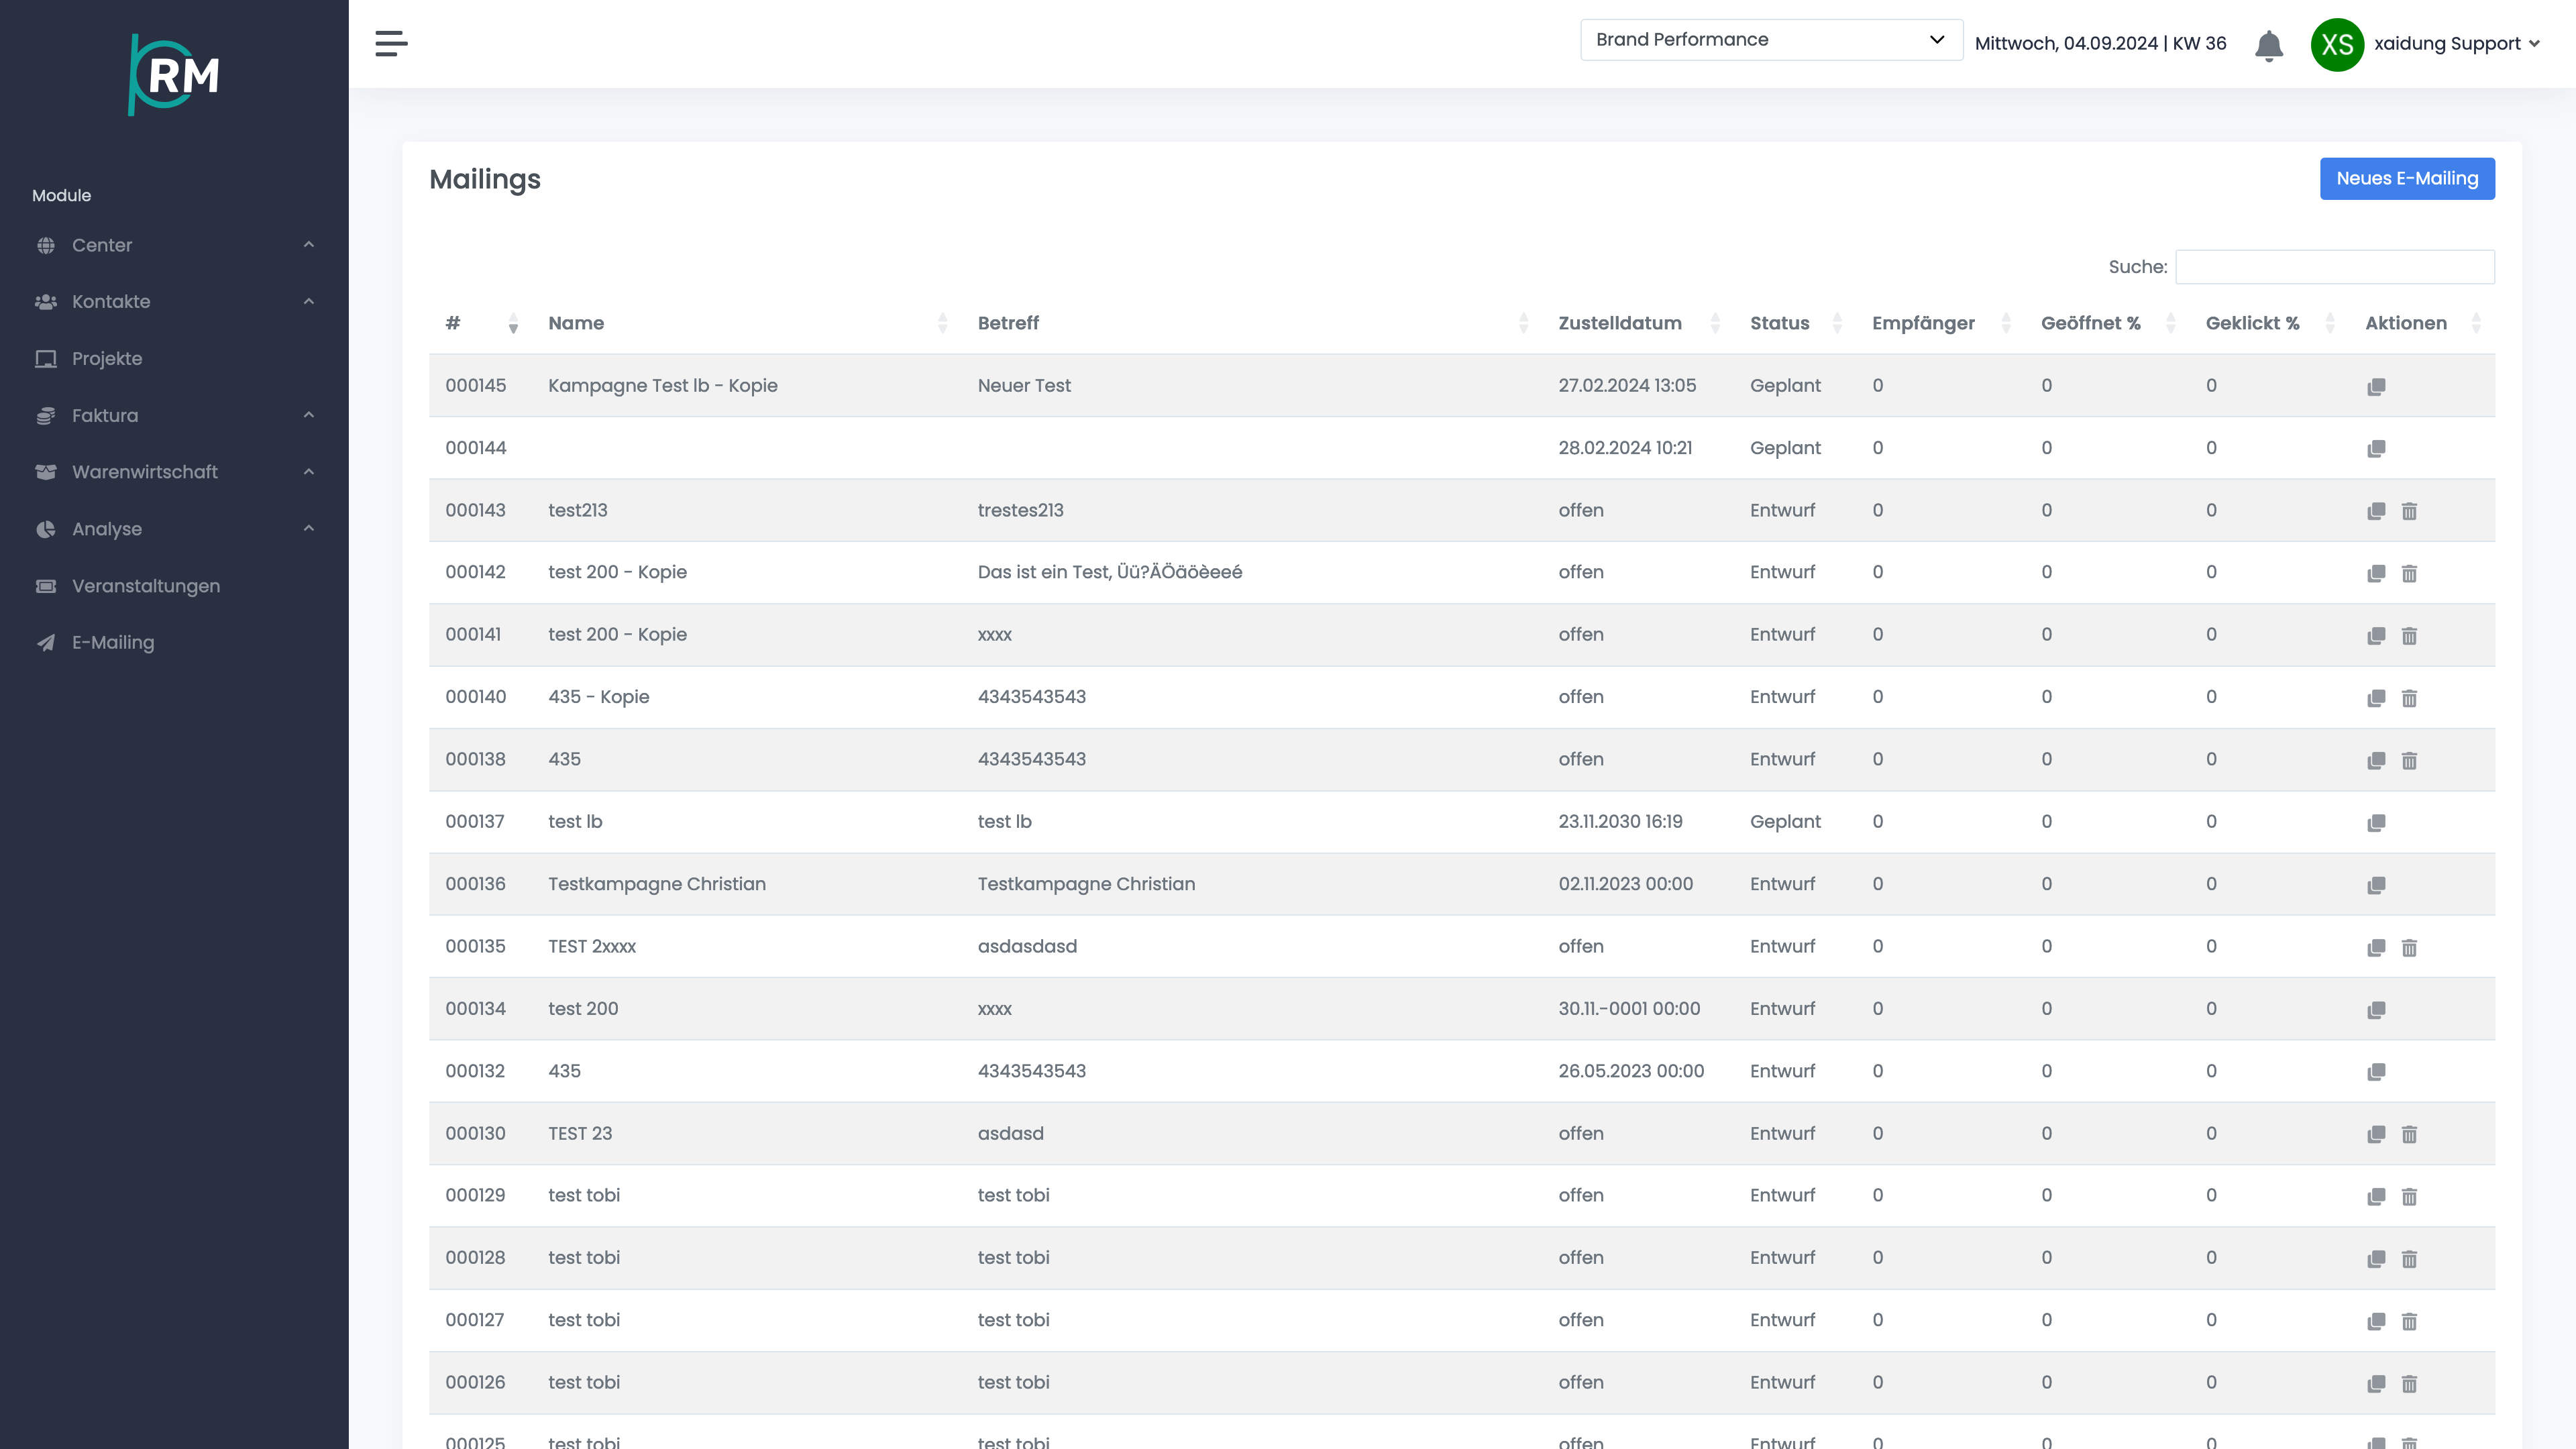Click the Neues E-Mailing button
The width and height of the screenshot is (2576, 1449).
tap(2407, 179)
